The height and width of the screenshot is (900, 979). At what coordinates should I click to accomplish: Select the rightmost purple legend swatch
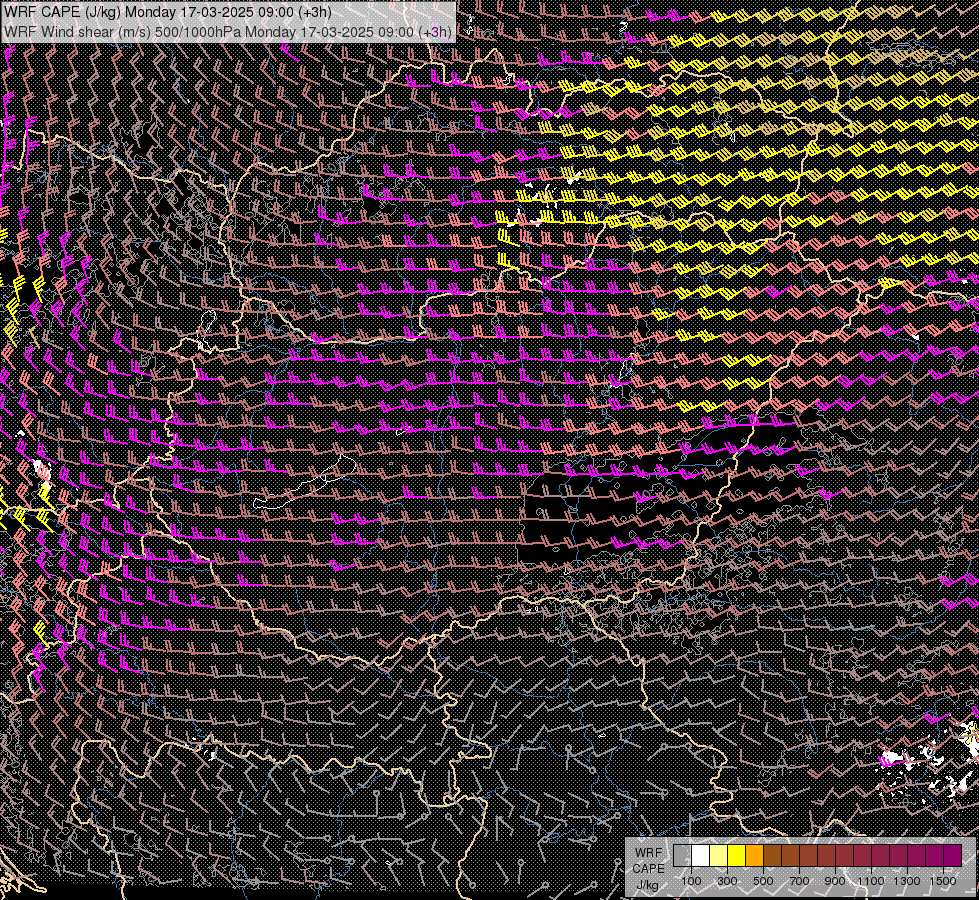coord(953,855)
